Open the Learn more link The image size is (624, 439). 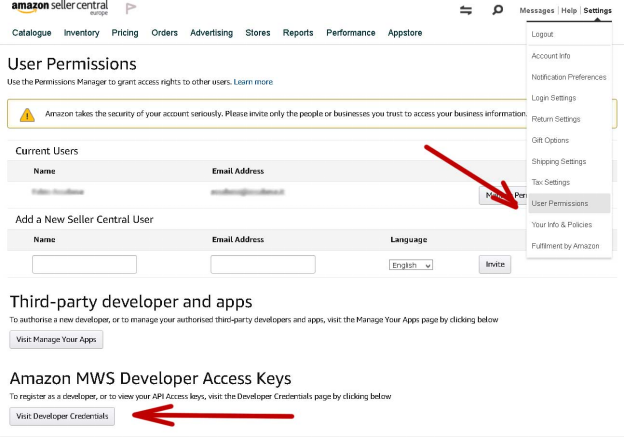[253, 82]
